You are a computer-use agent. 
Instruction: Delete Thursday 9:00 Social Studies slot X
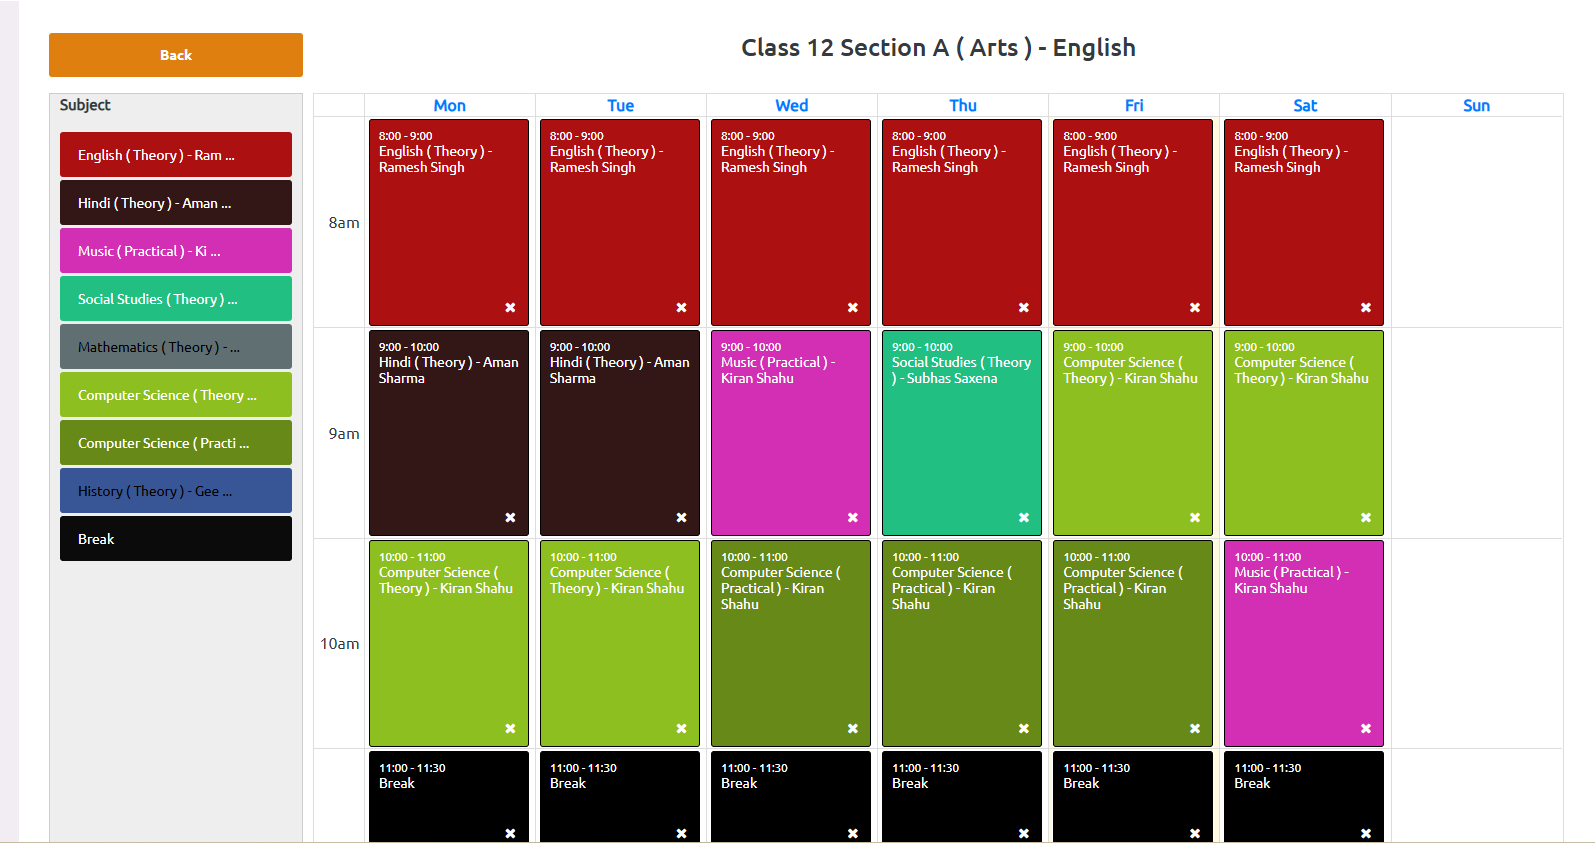coord(1024,518)
